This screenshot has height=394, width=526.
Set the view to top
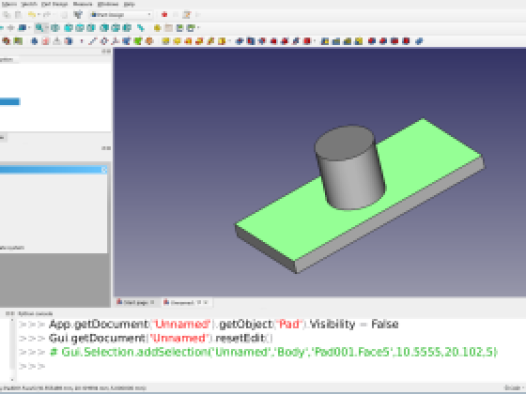[x=80, y=28]
